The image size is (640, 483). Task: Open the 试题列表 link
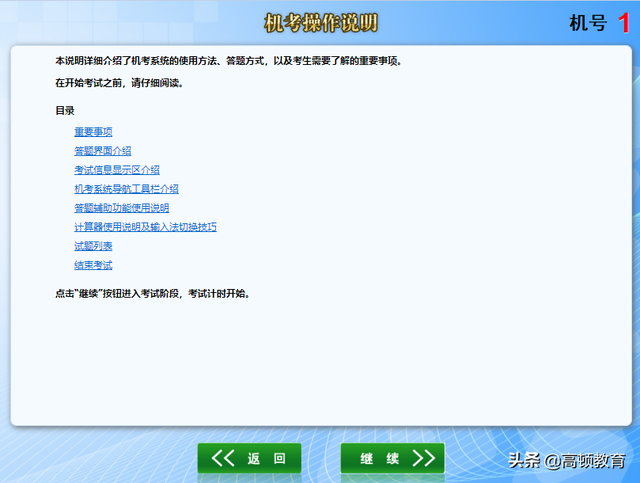tap(93, 246)
